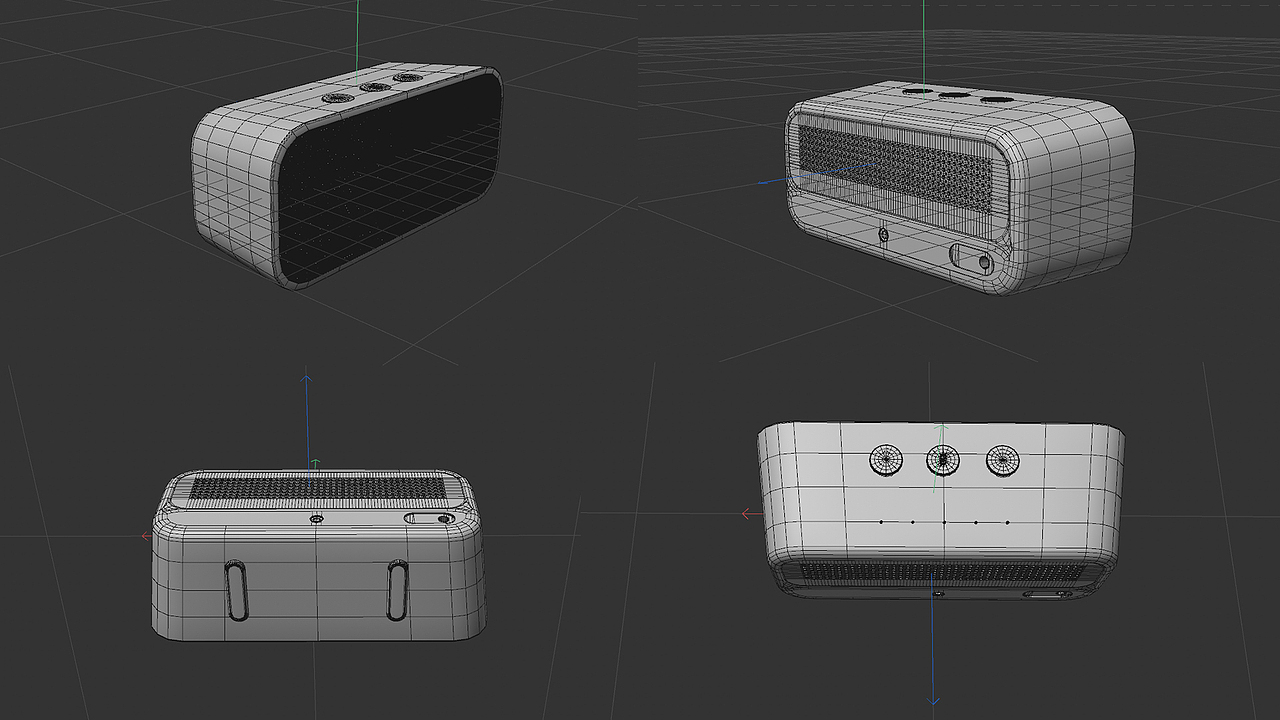
Task: Select the left circular button in top view
Action: click(885, 460)
